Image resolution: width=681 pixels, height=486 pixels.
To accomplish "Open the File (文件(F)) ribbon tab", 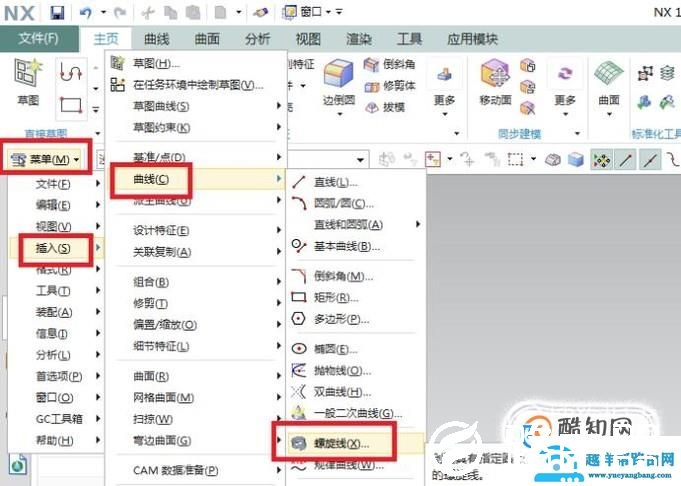I will 39,39.
